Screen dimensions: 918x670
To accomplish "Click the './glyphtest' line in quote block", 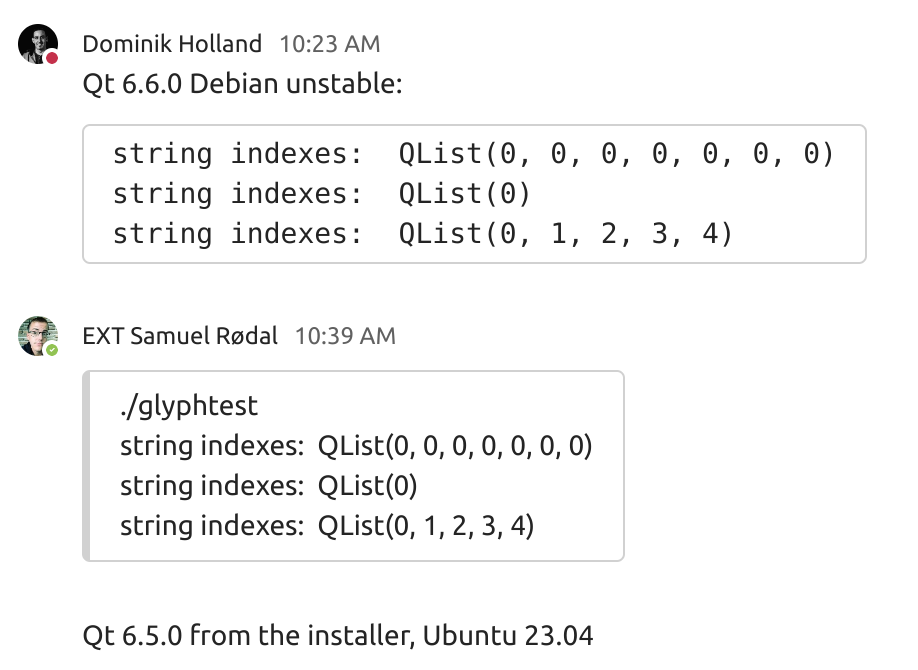I will [189, 406].
